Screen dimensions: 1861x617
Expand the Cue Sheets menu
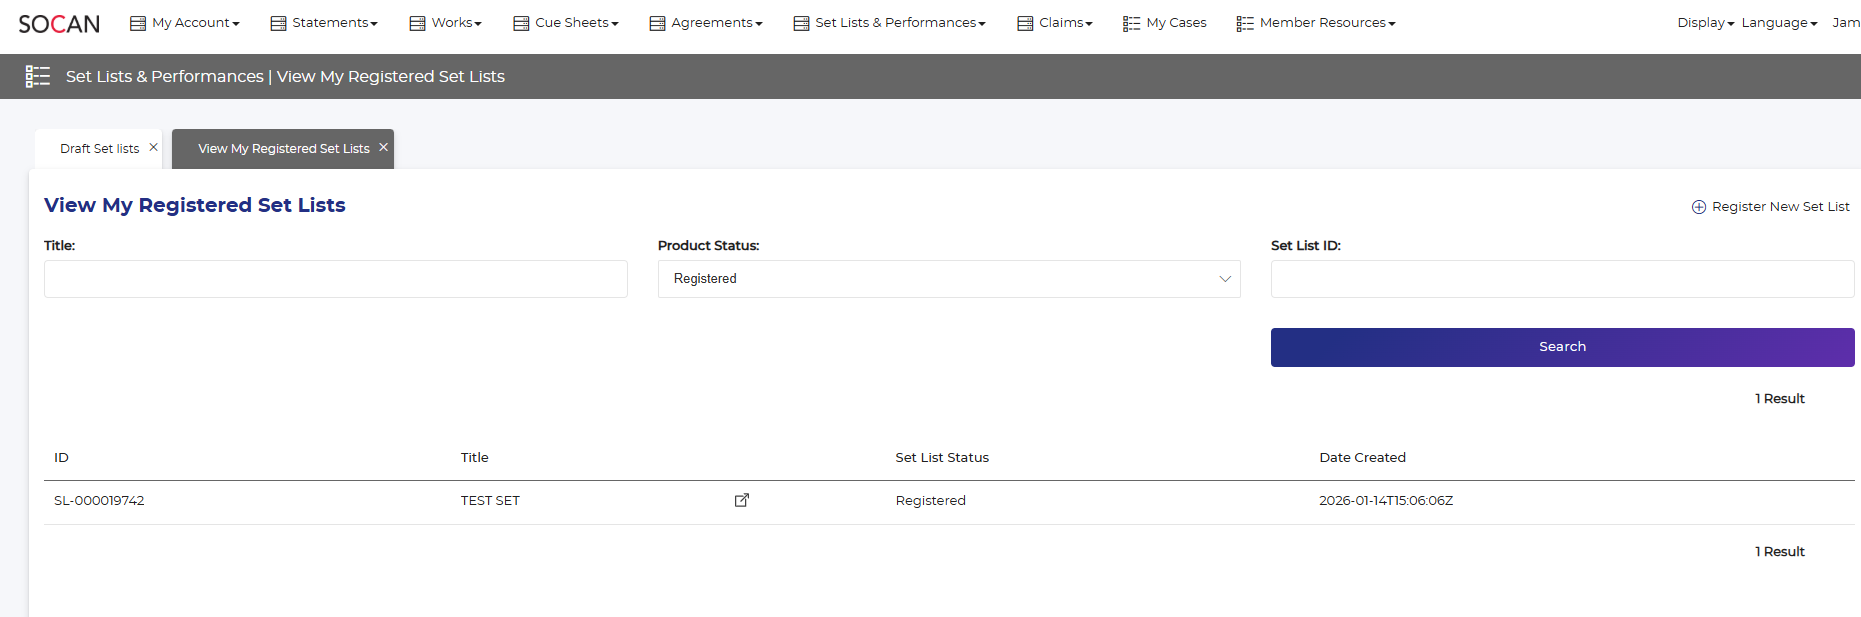[x=566, y=23]
